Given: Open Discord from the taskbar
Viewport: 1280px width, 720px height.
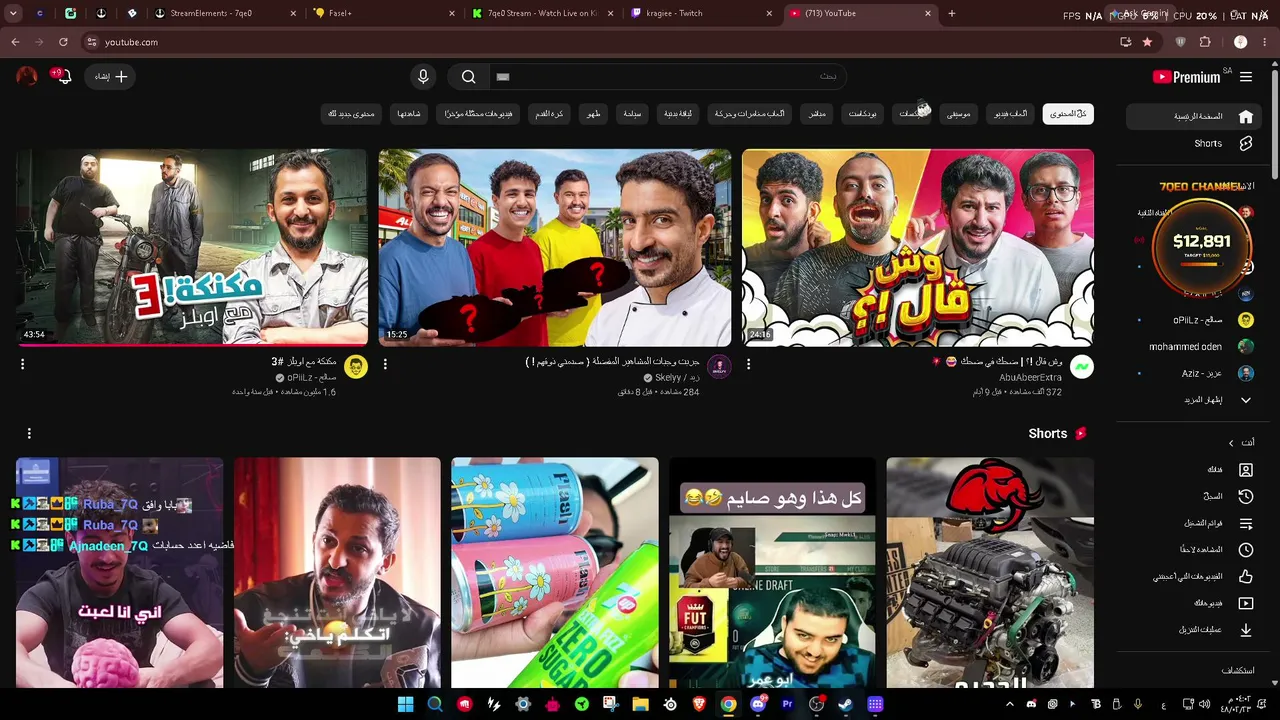Looking at the screenshot, I should click(758, 704).
